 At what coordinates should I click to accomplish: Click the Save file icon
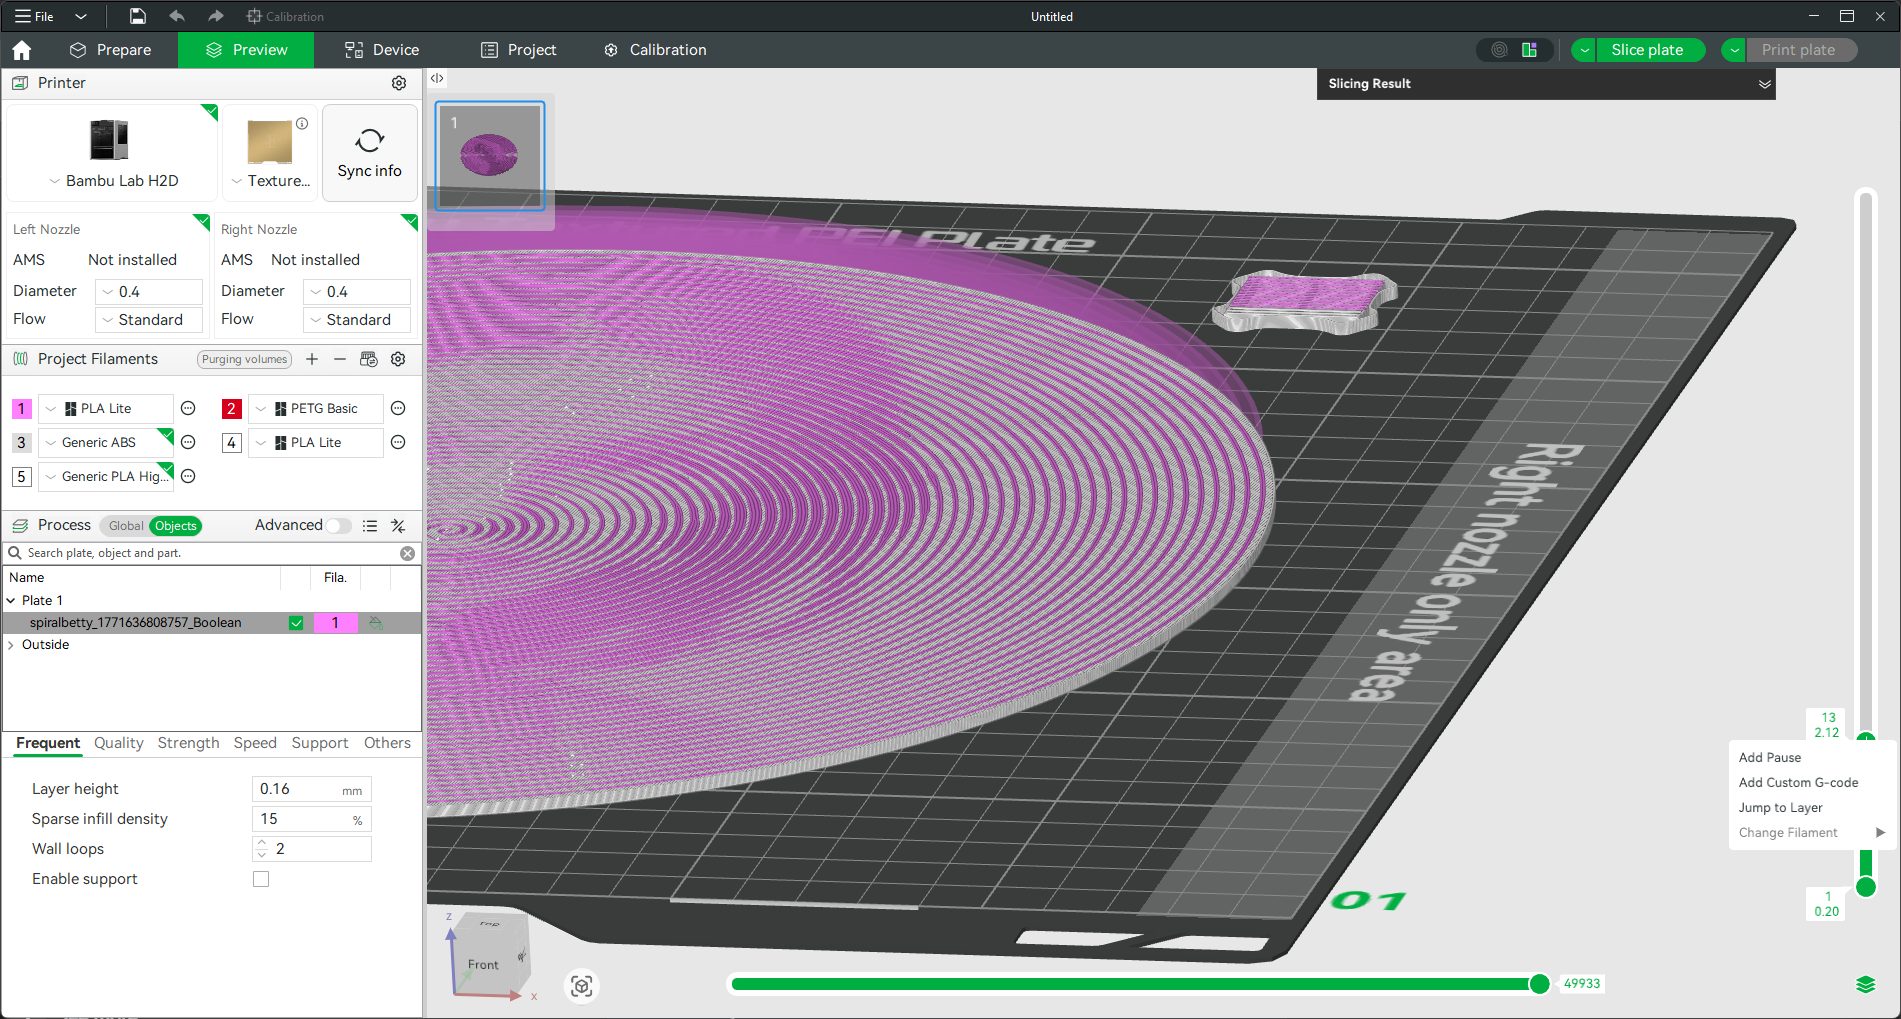[x=138, y=16]
